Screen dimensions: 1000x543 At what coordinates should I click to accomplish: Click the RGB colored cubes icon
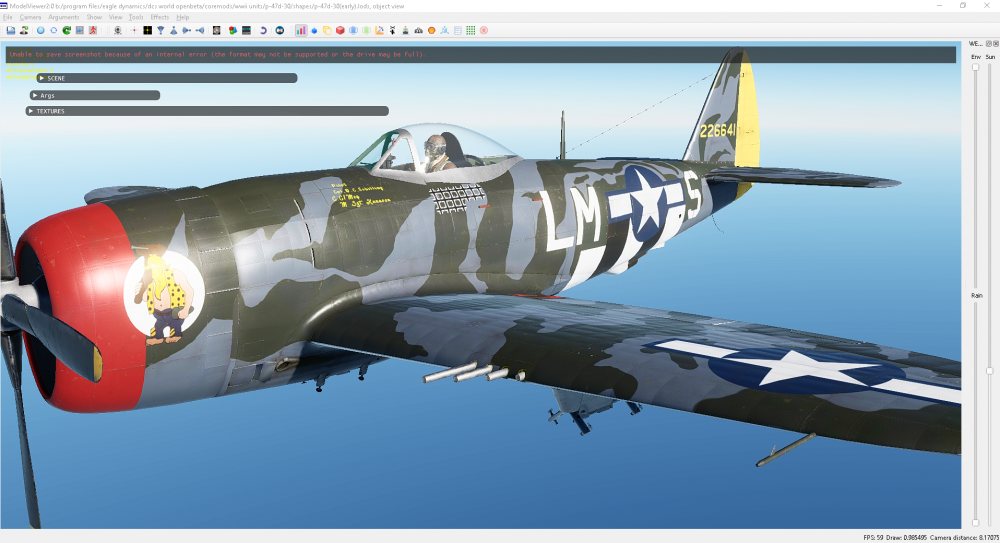coord(233,30)
